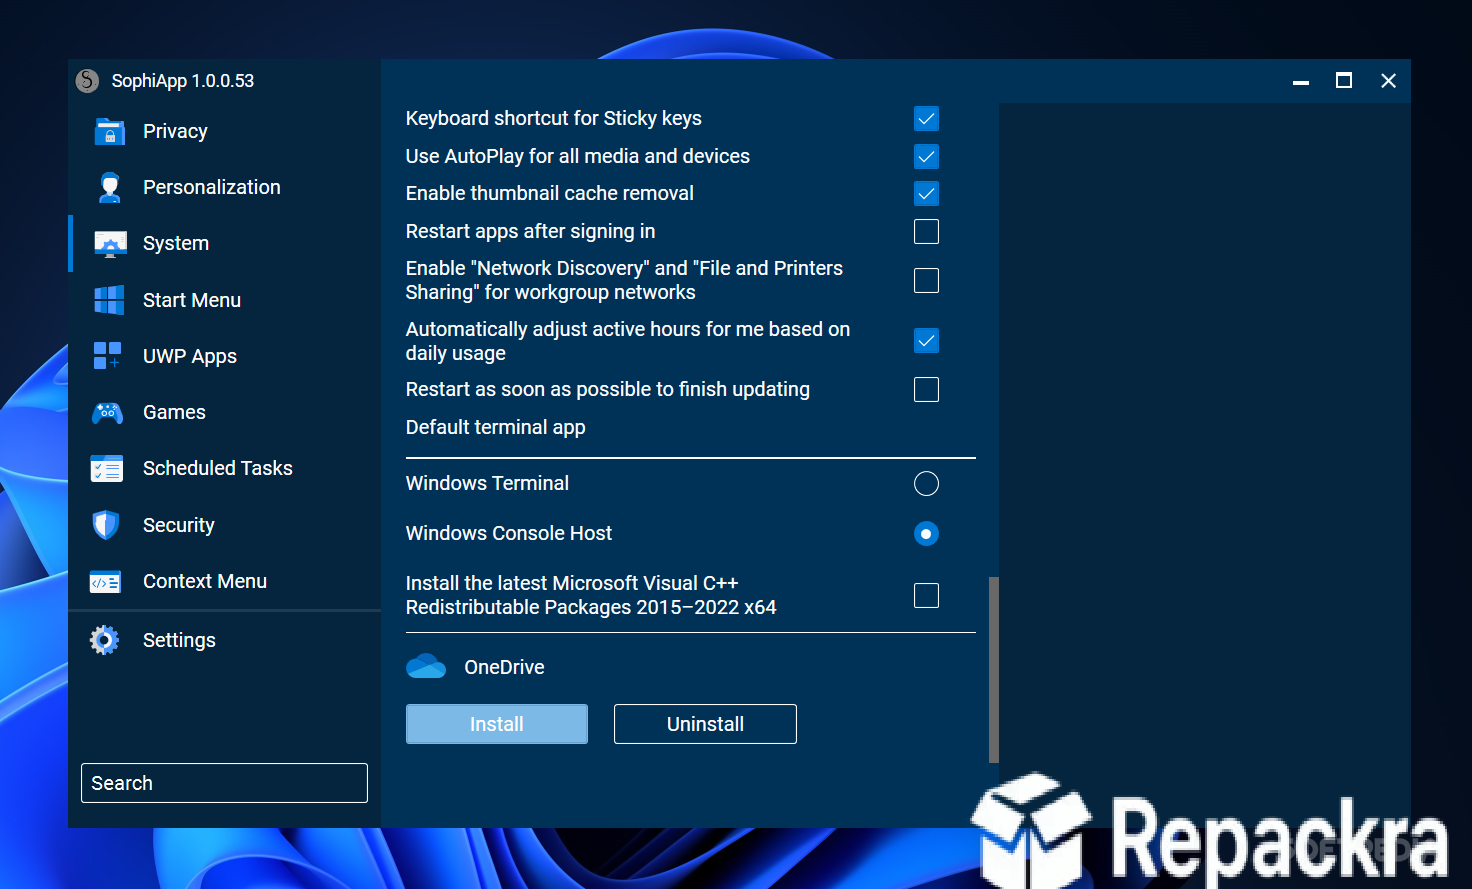This screenshot has width=1472, height=889.
Task: Click the OneDrive cloud icon
Action: [426, 667]
